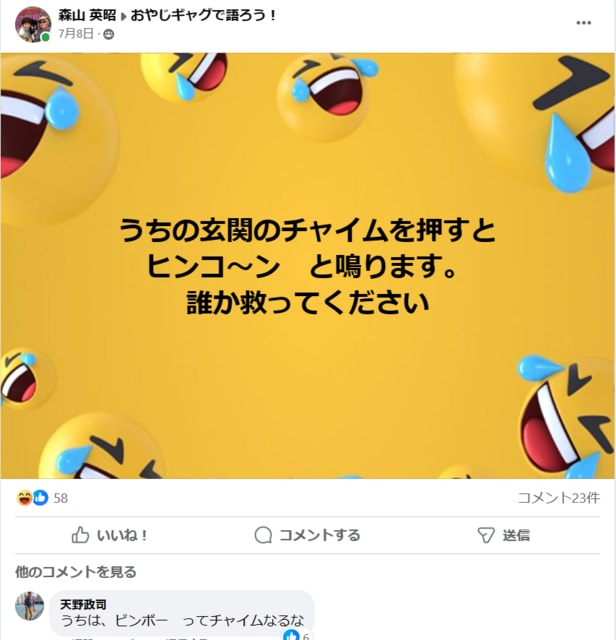Click the 7月8日 post date link
The width and height of the screenshot is (616, 640).
[x=76, y=34]
